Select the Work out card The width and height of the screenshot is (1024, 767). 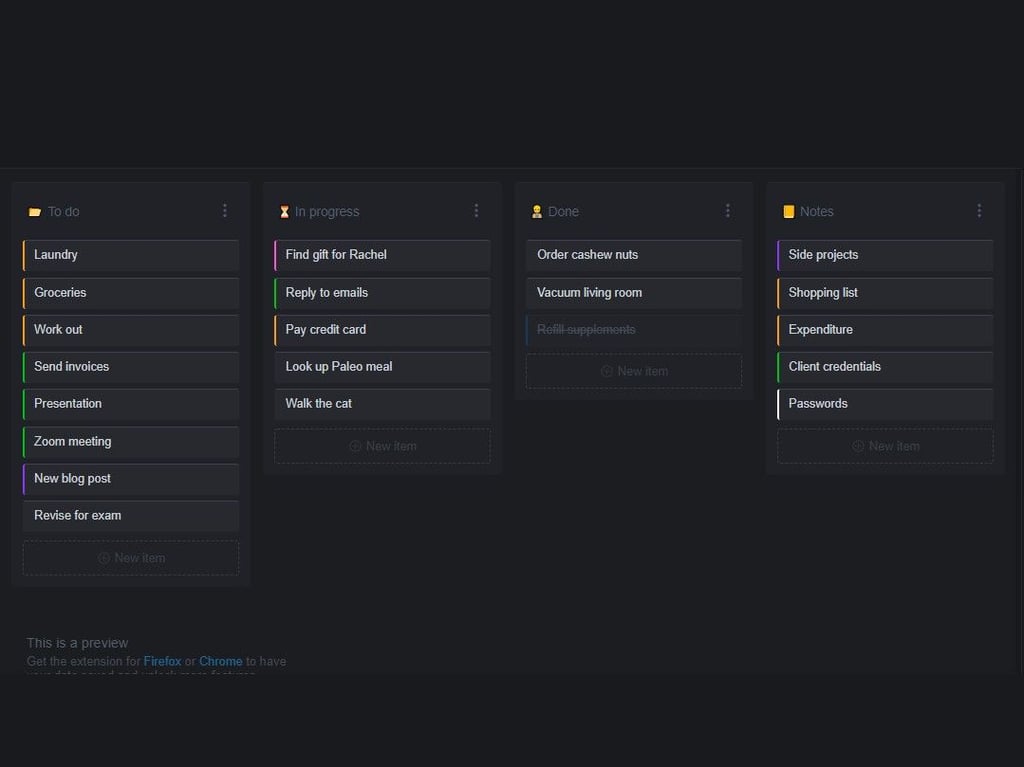(131, 330)
